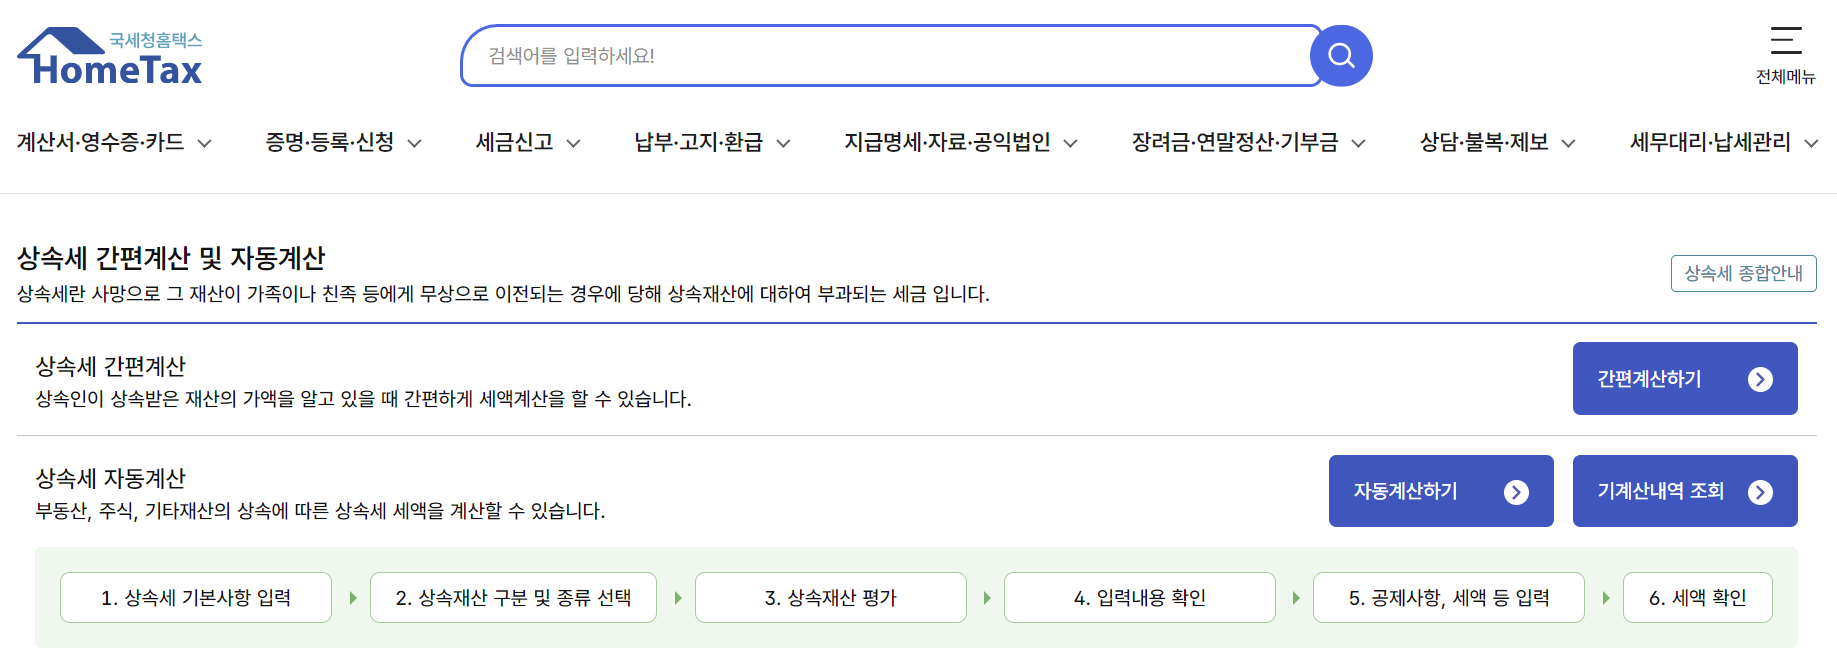Select step 3 상속재산 평가
The height and width of the screenshot is (666, 1837).
(830, 597)
